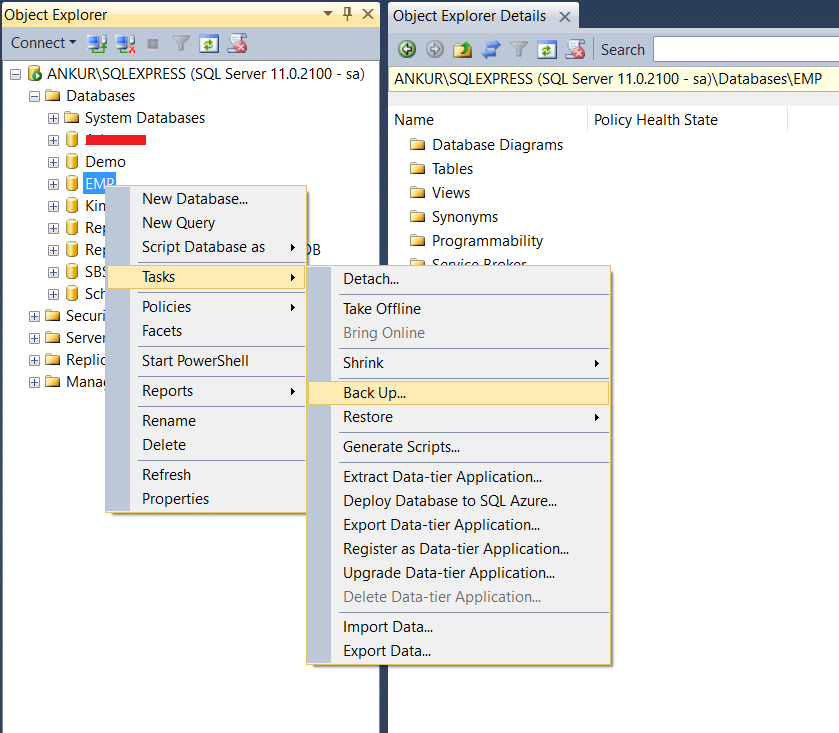
Task: Select System Databases in the tree
Action: tap(144, 118)
